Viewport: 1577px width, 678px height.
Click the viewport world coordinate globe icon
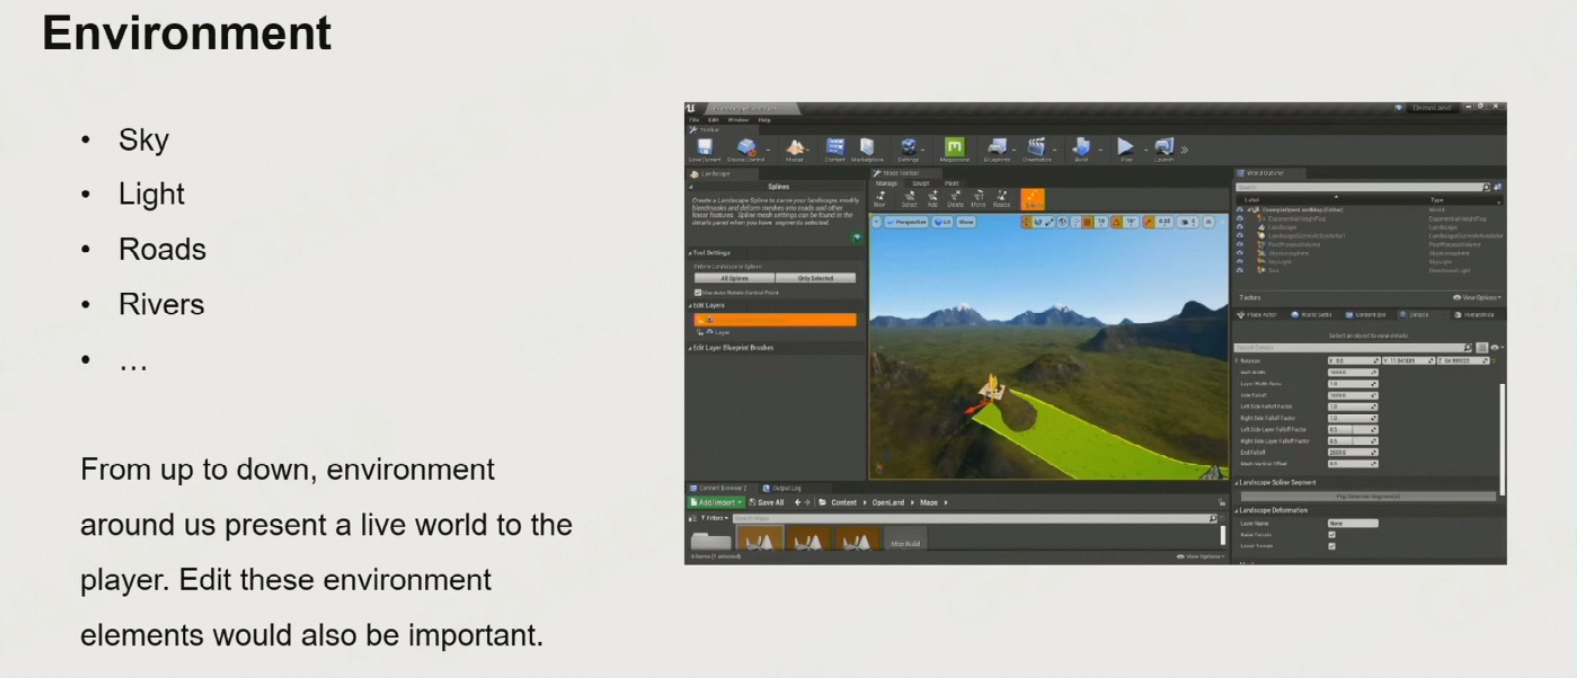(x=1062, y=222)
